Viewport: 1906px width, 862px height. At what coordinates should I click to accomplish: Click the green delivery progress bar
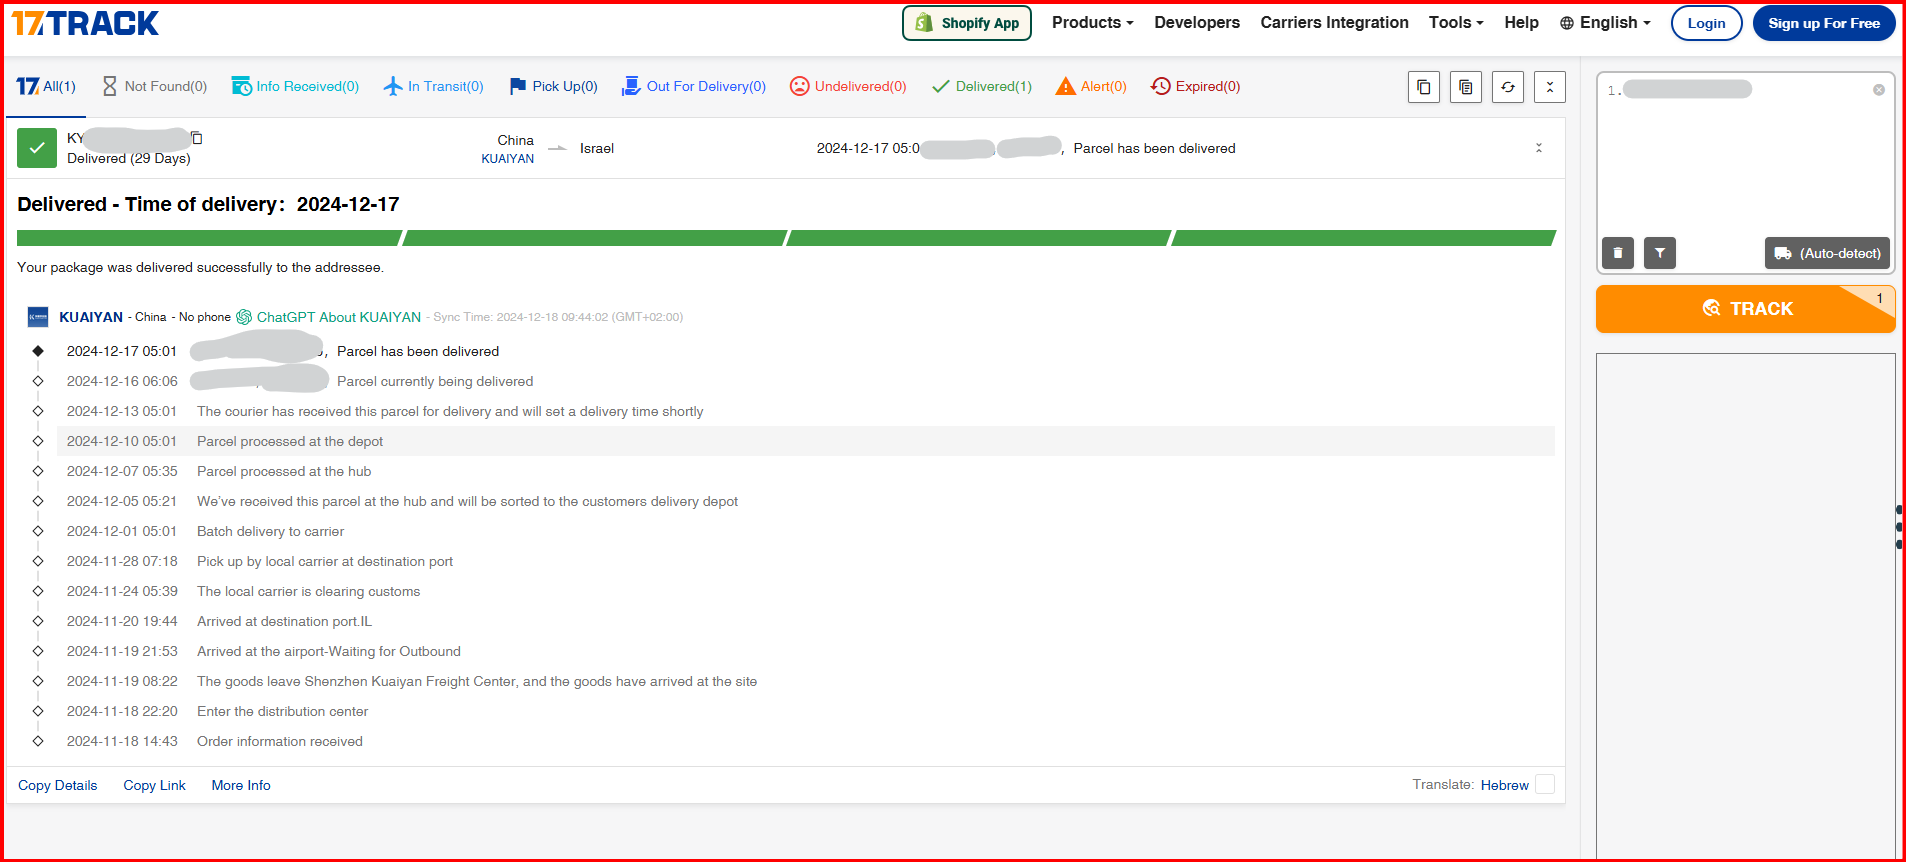pyautogui.click(x=786, y=238)
